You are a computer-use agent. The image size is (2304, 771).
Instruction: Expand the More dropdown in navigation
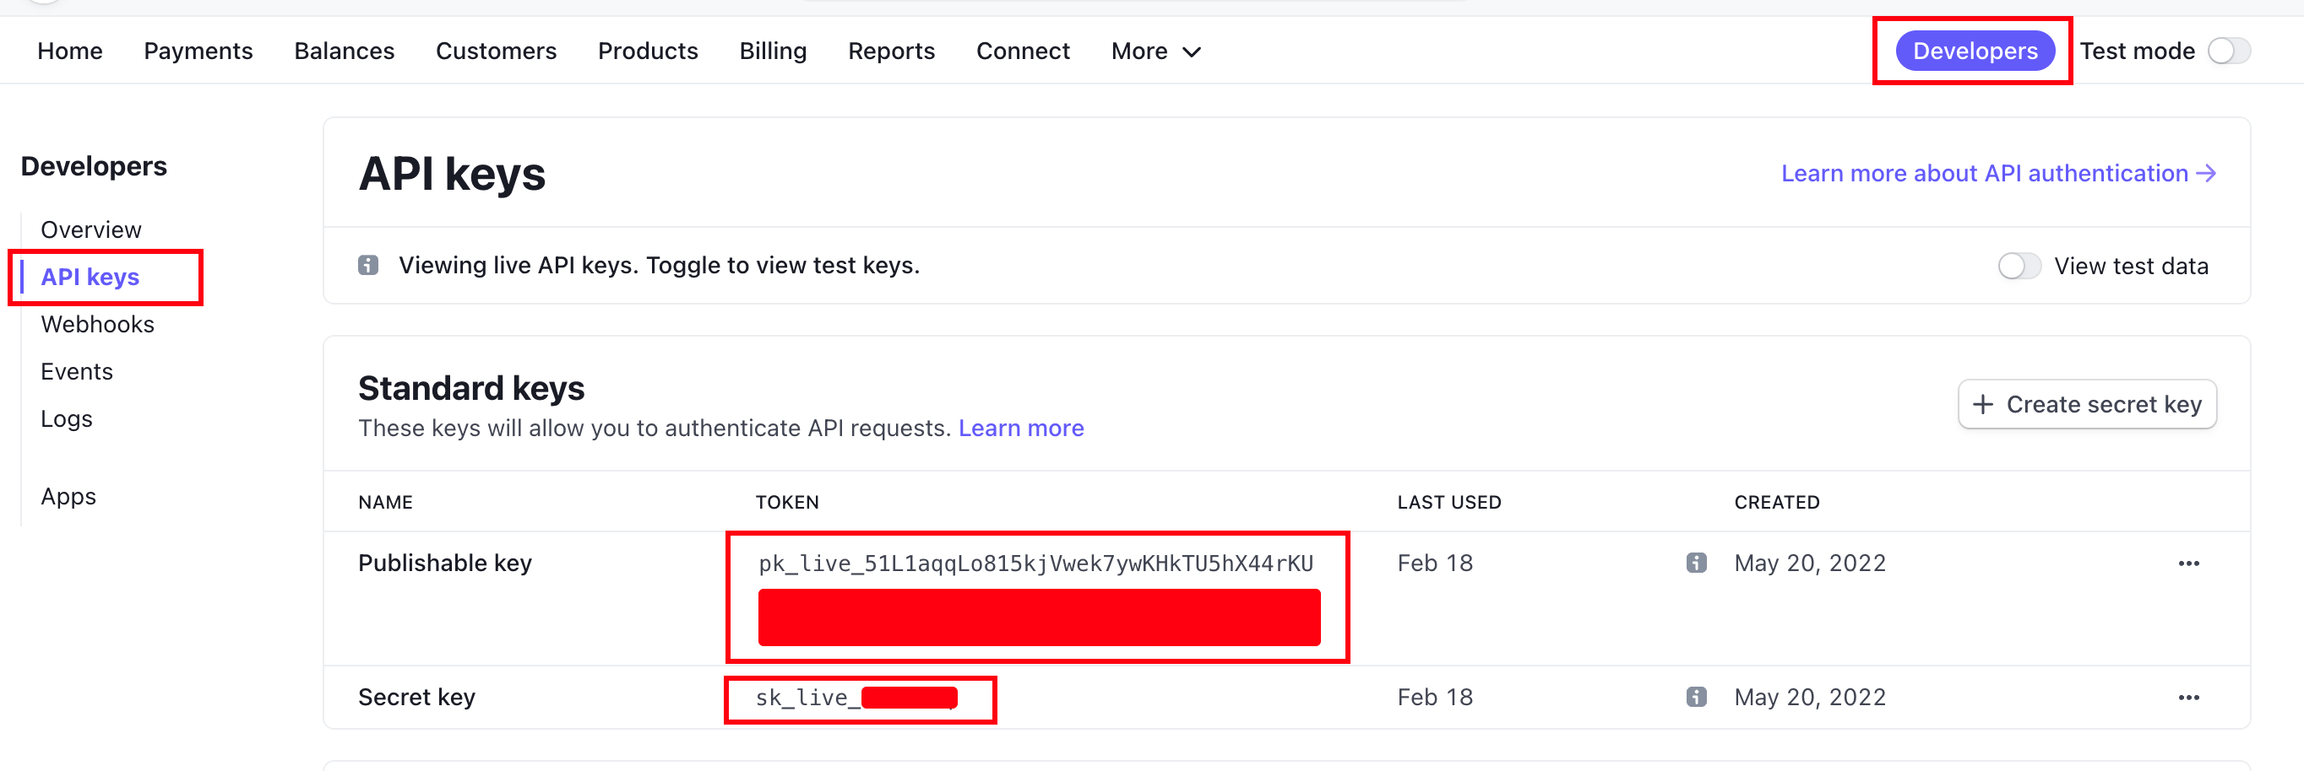1155,51
